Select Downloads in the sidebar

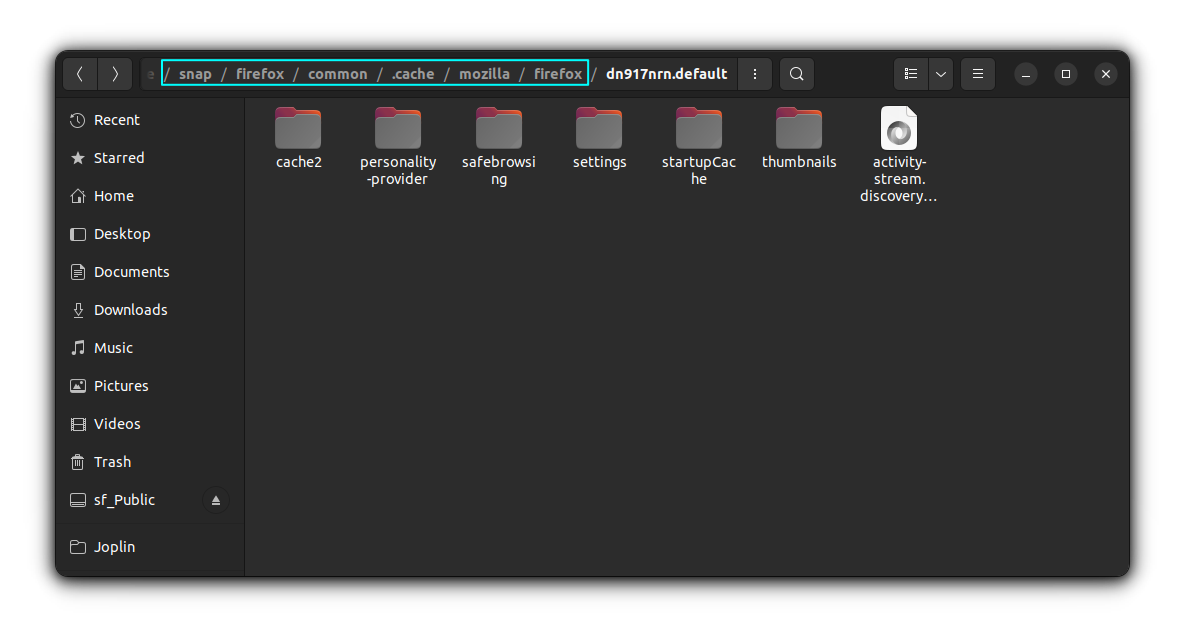tap(129, 309)
